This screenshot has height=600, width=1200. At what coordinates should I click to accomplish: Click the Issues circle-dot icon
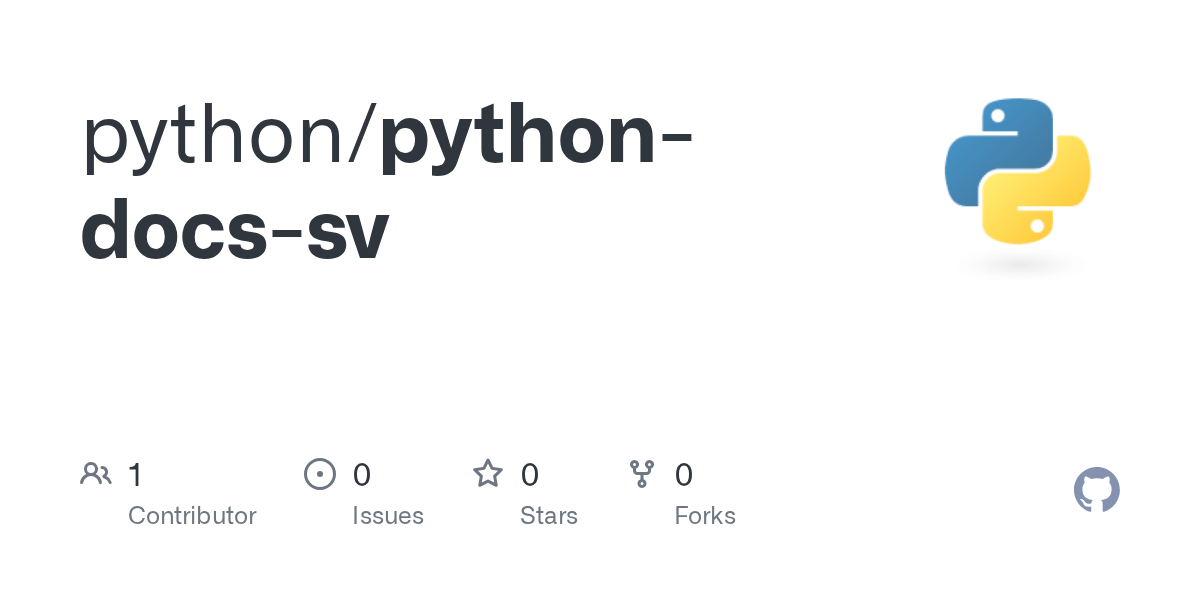pyautogui.click(x=320, y=474)
